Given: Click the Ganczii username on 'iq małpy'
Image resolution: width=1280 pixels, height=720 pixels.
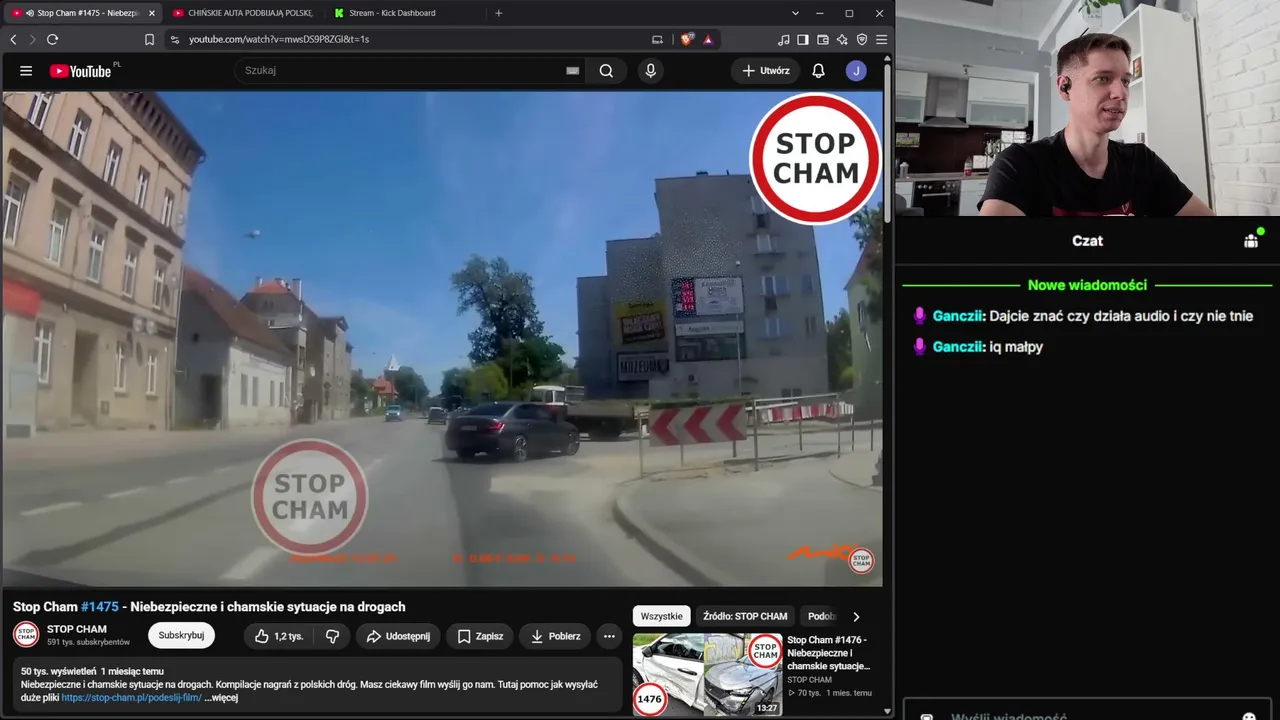Looking at the screenshot, I should pyautogui.click(x=959, y=347).
